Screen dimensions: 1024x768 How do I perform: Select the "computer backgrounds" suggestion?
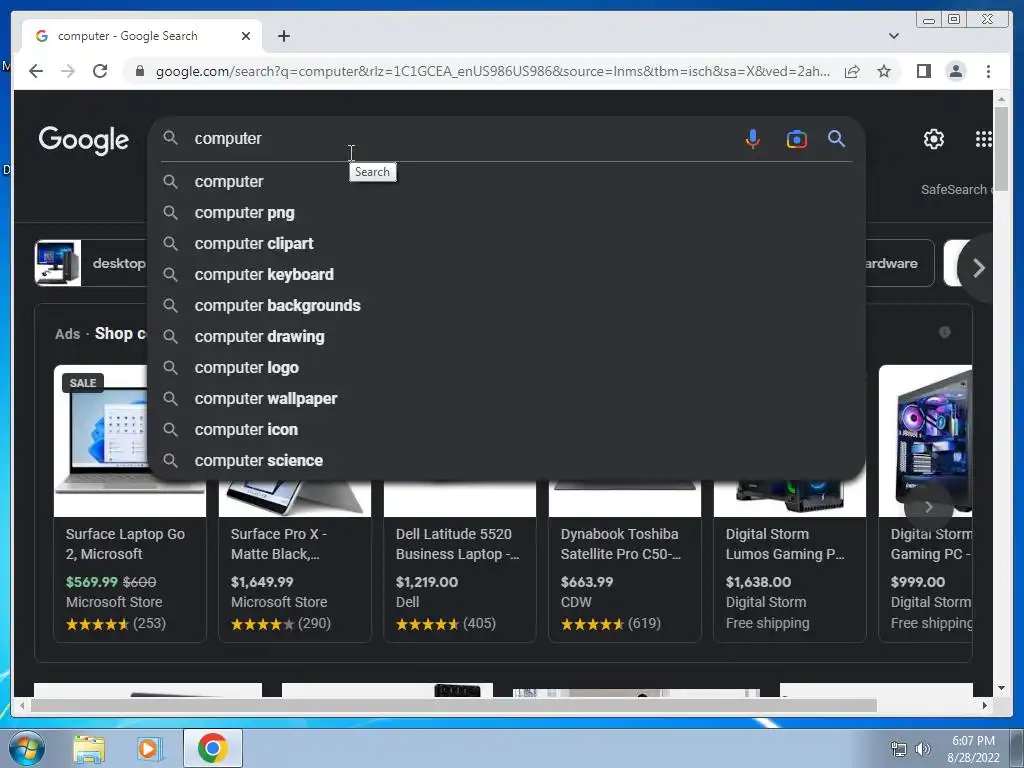click(507, 306)
